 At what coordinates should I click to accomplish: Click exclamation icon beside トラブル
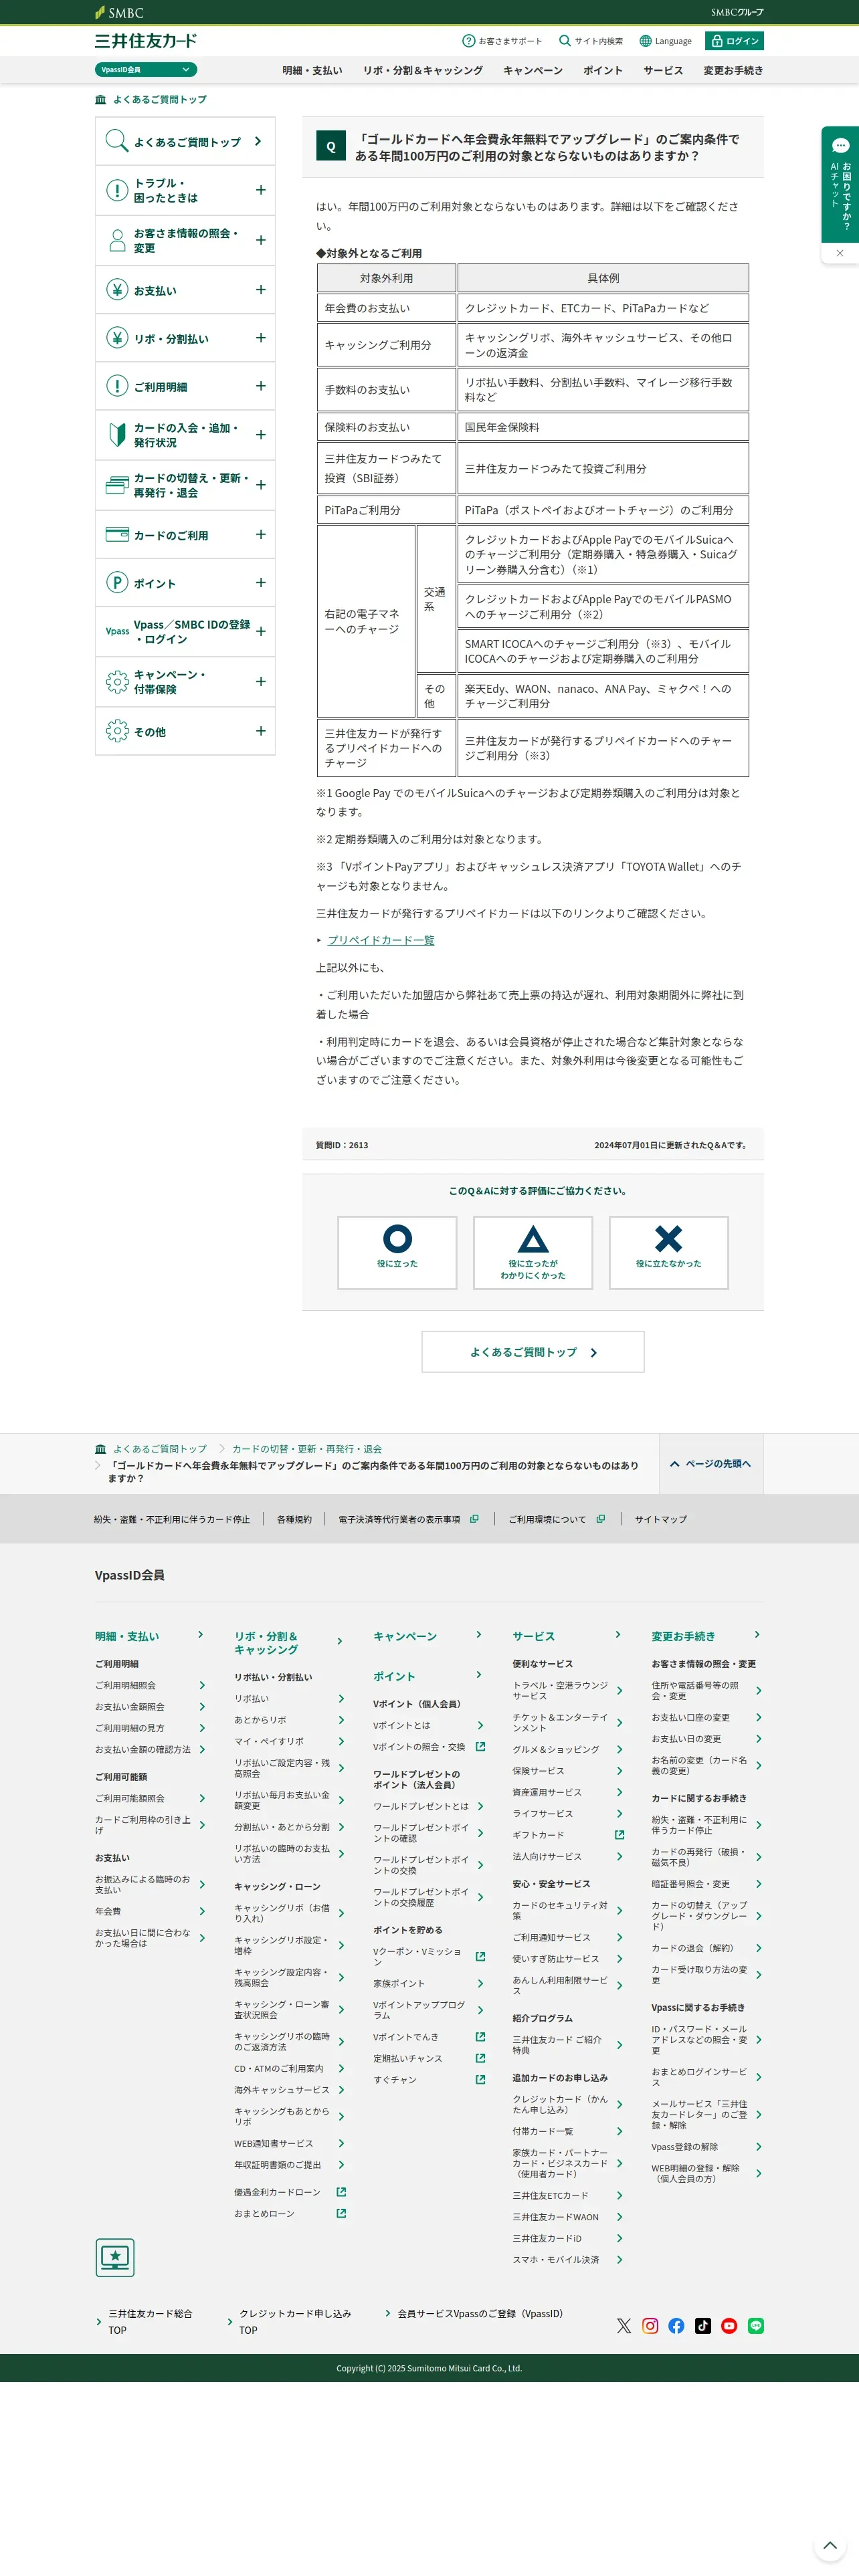coord(117,191)
